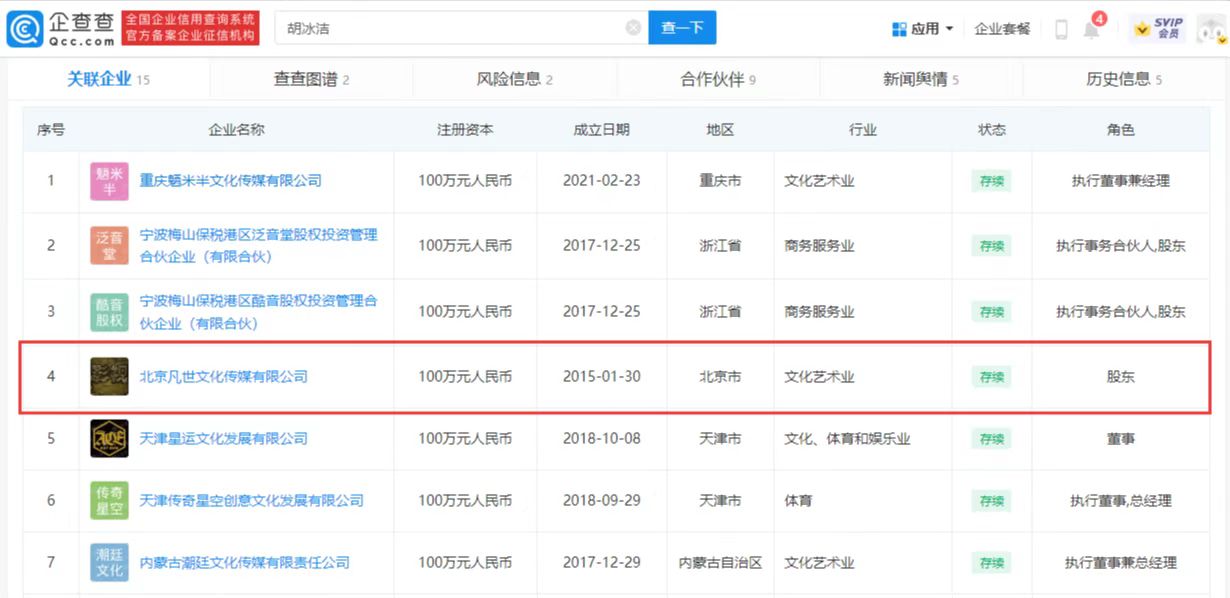
Task: Click 存续 status tag in row 1
Action: click(991, 181)
